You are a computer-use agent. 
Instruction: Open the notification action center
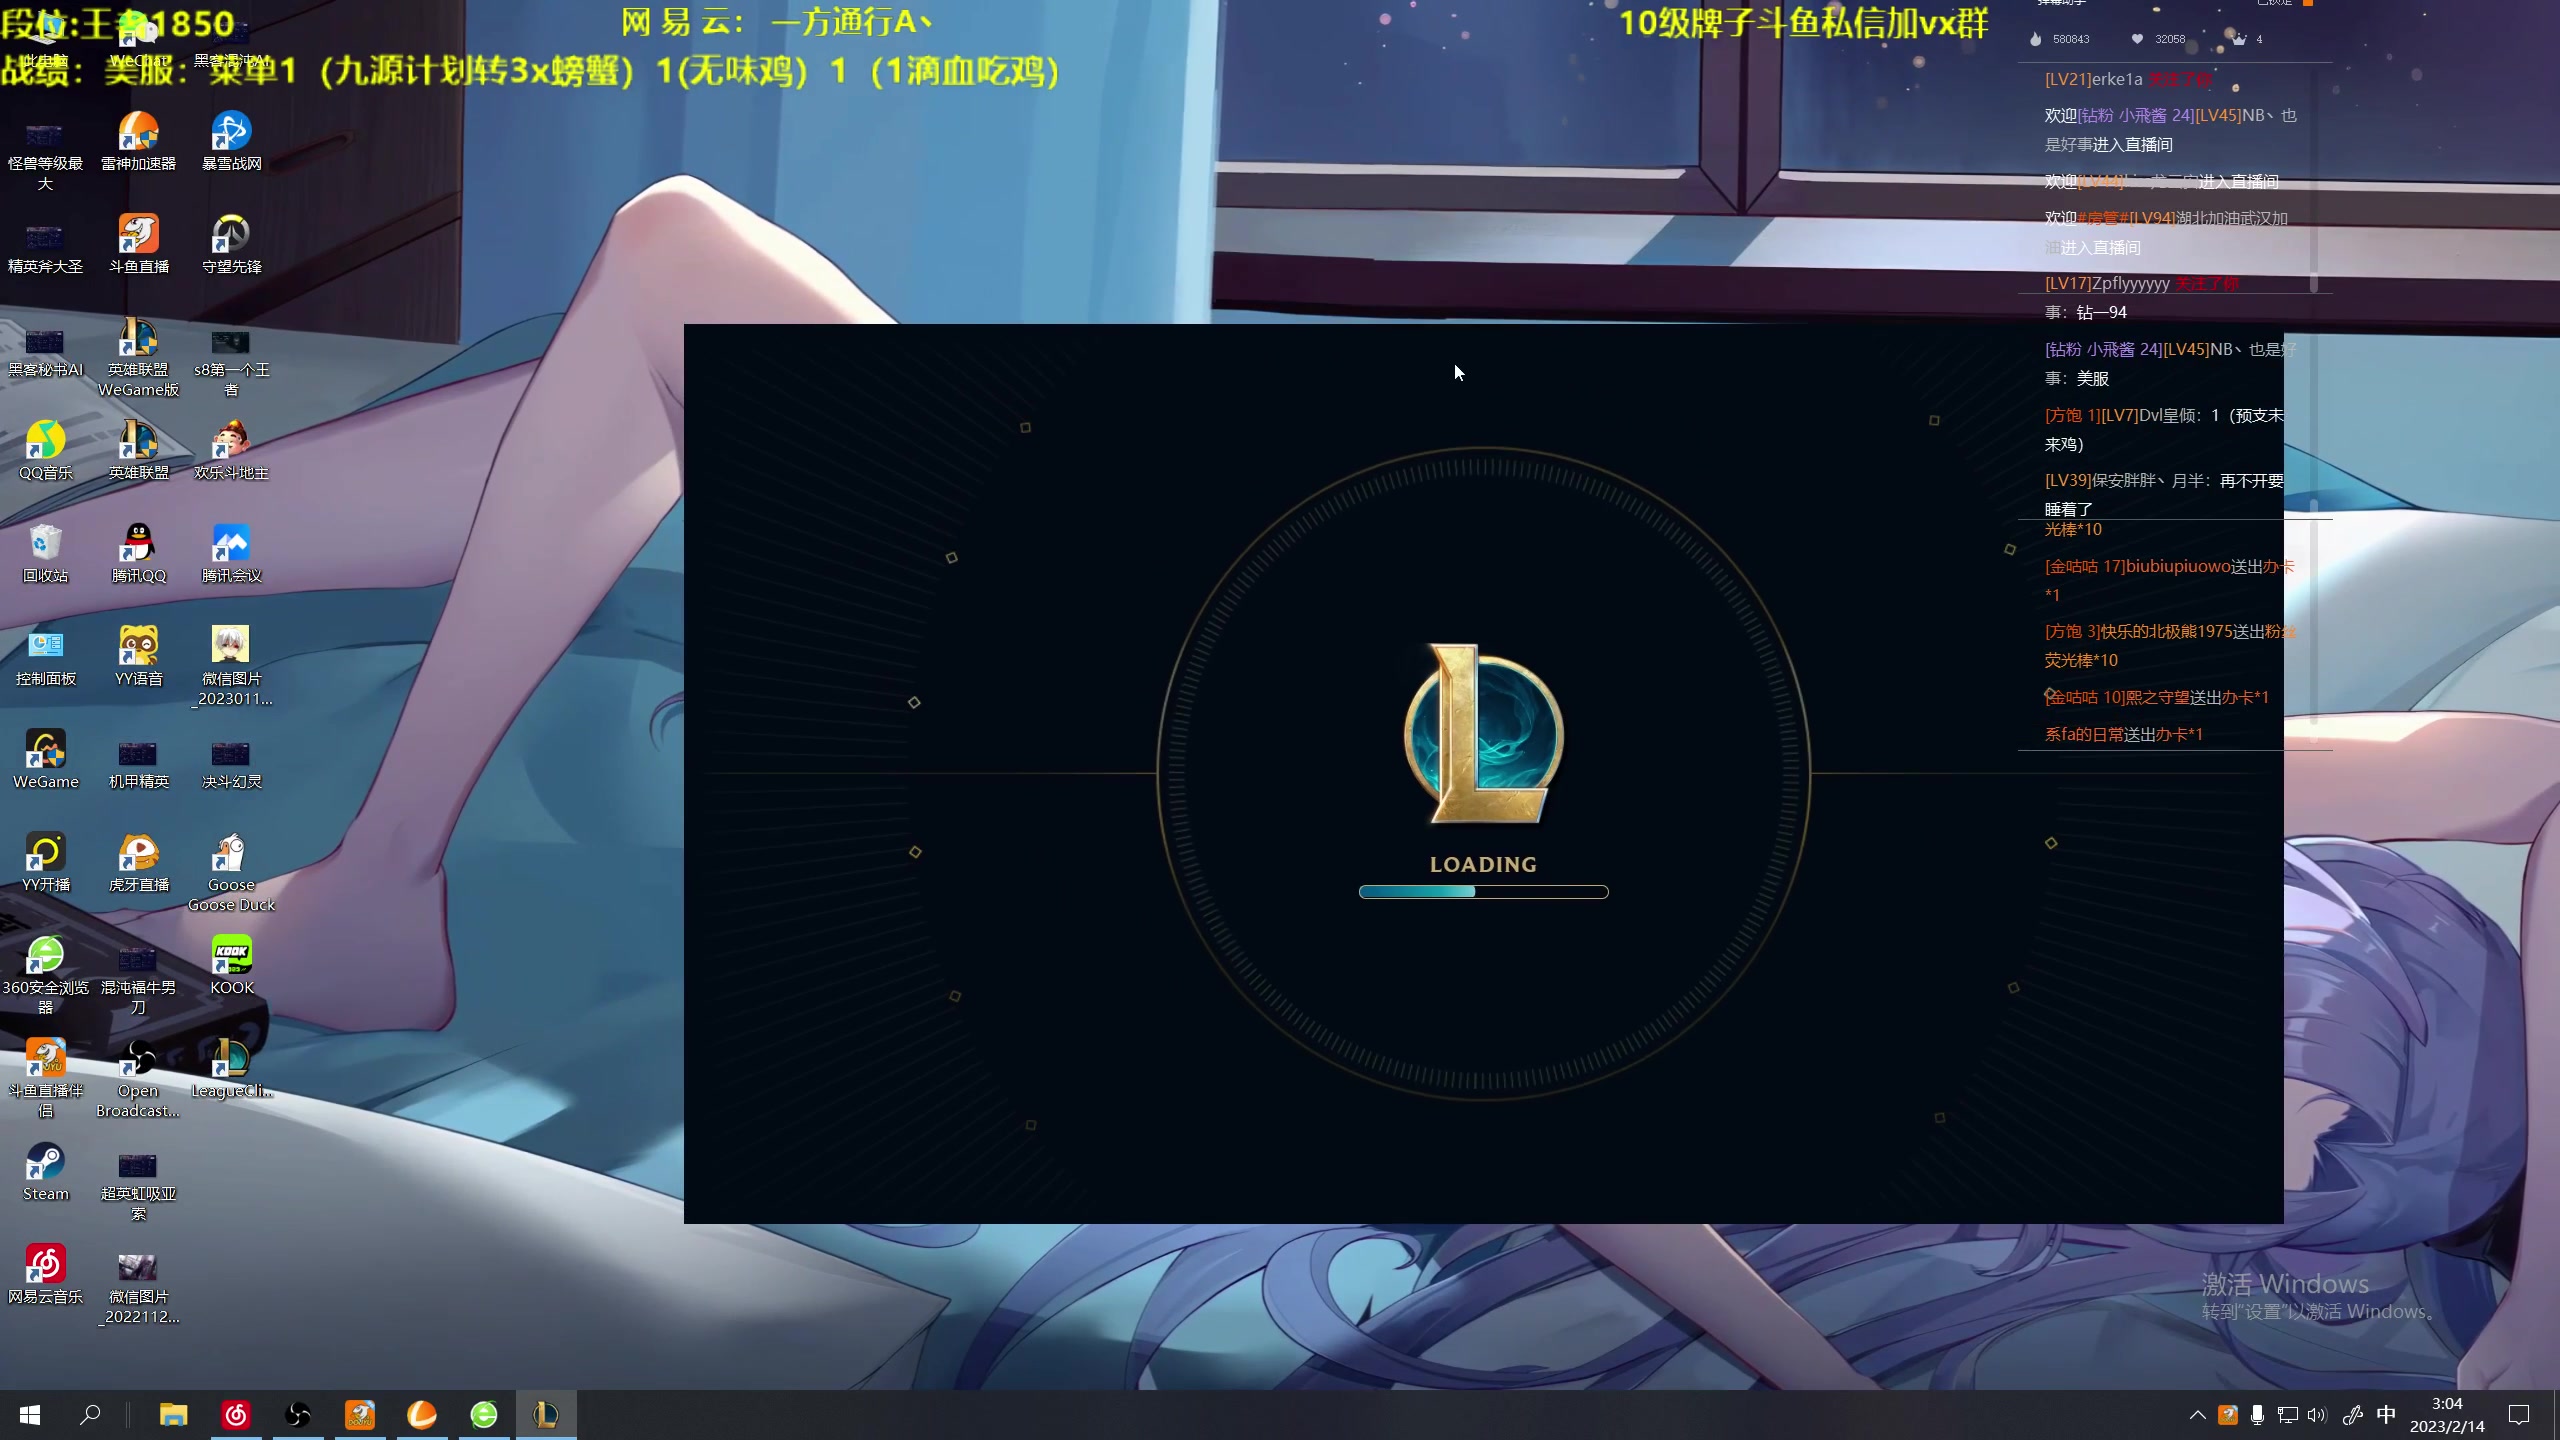click(2519, 1415)
